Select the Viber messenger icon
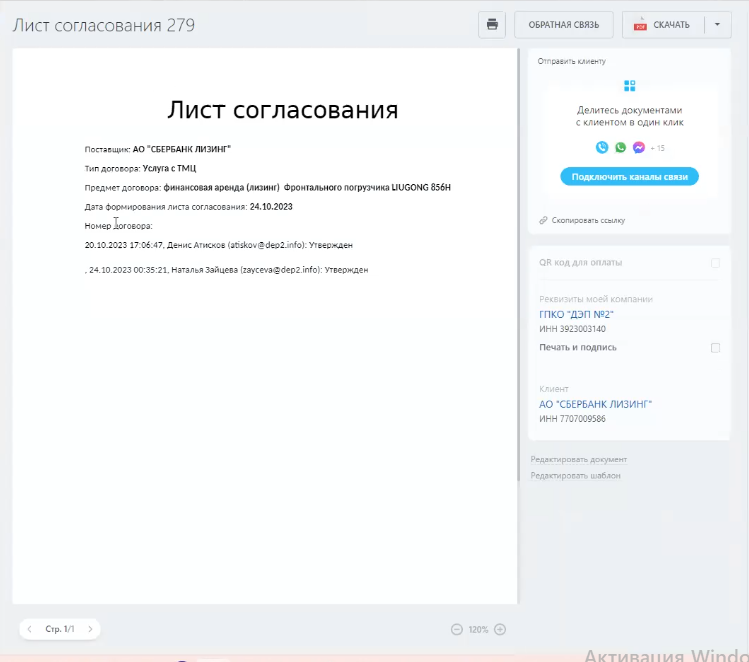 click(x=602, y=148)
